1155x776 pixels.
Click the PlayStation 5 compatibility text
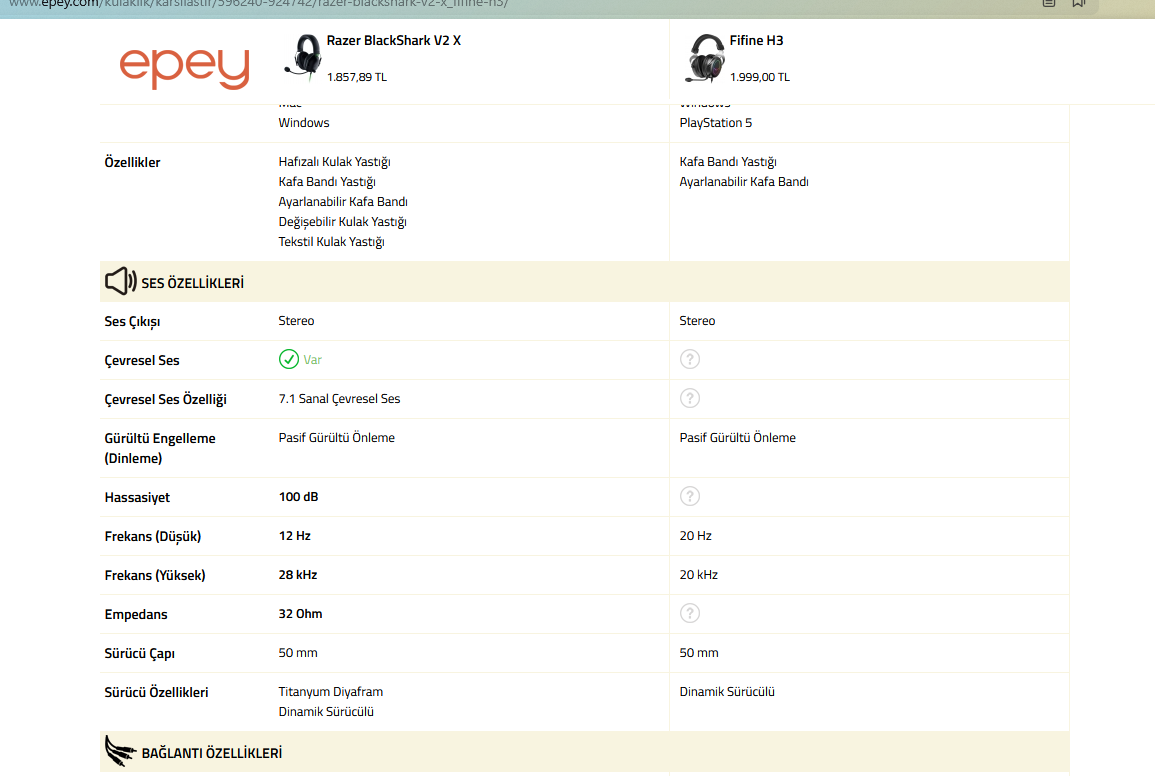[715, 123]
